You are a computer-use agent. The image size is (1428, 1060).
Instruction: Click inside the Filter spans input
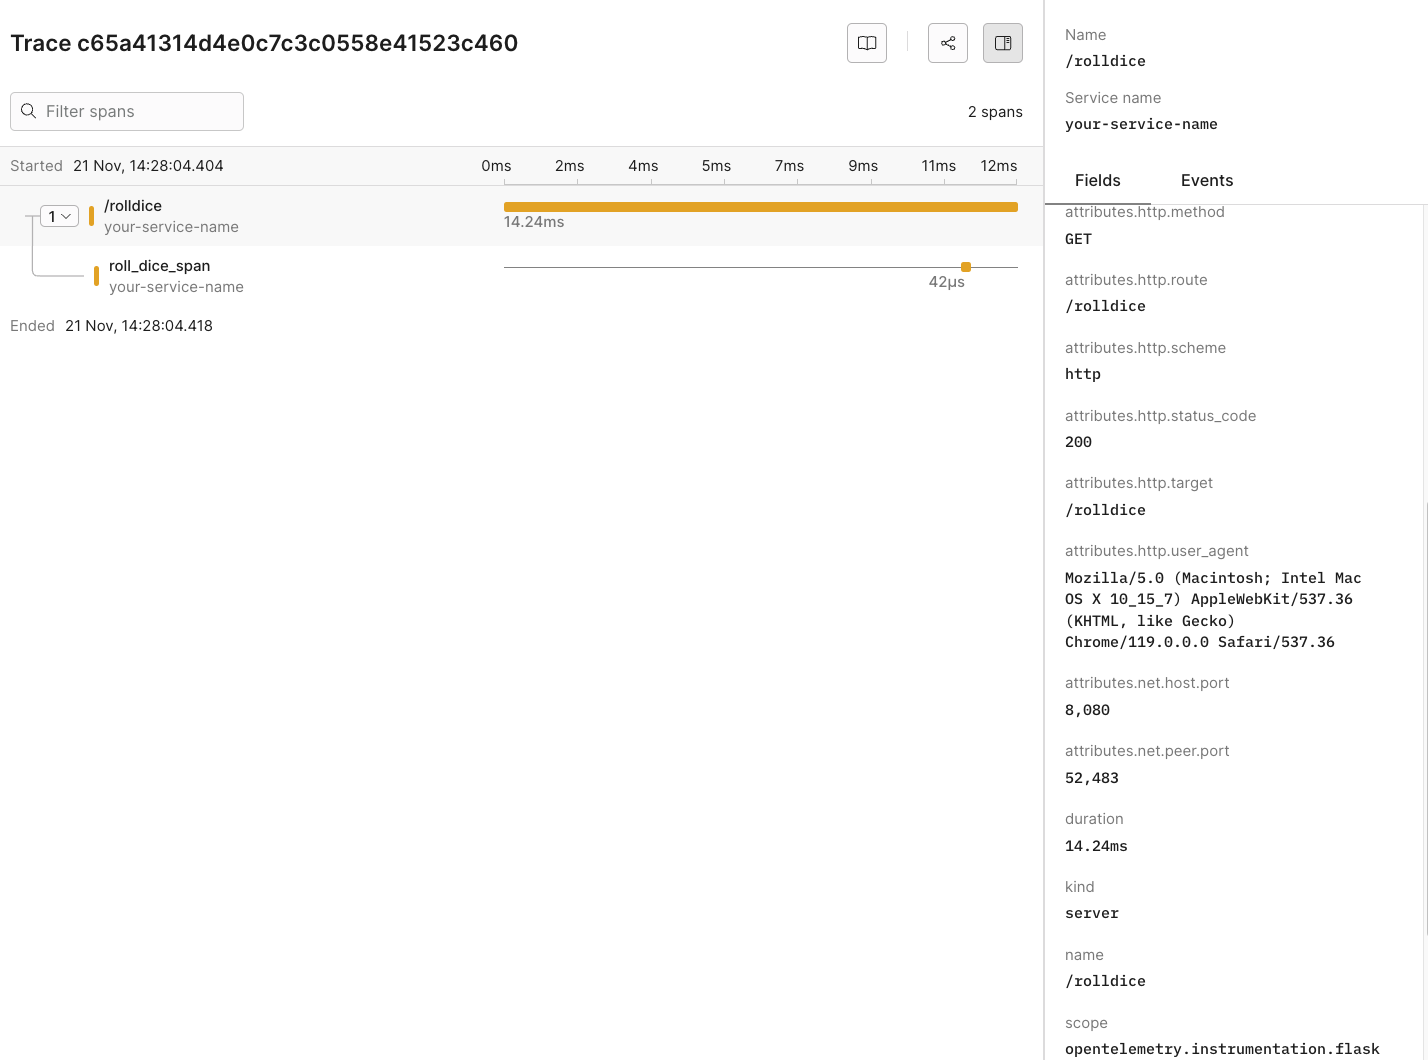140,111
